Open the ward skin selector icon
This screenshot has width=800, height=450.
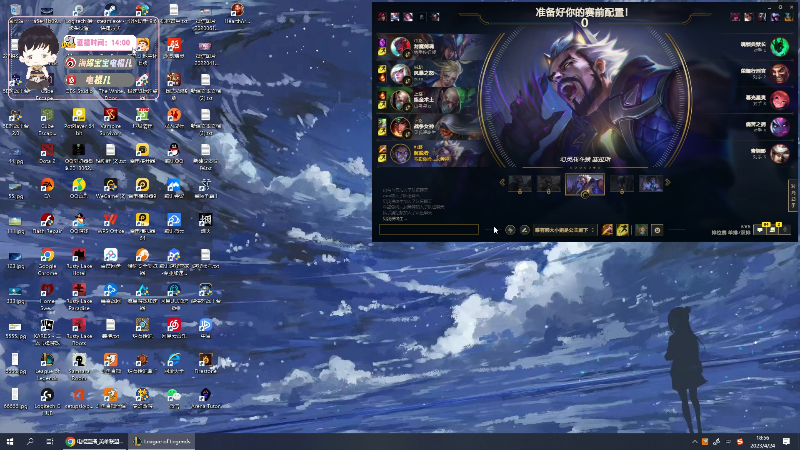pyautogui.click(x=641, y=230)
